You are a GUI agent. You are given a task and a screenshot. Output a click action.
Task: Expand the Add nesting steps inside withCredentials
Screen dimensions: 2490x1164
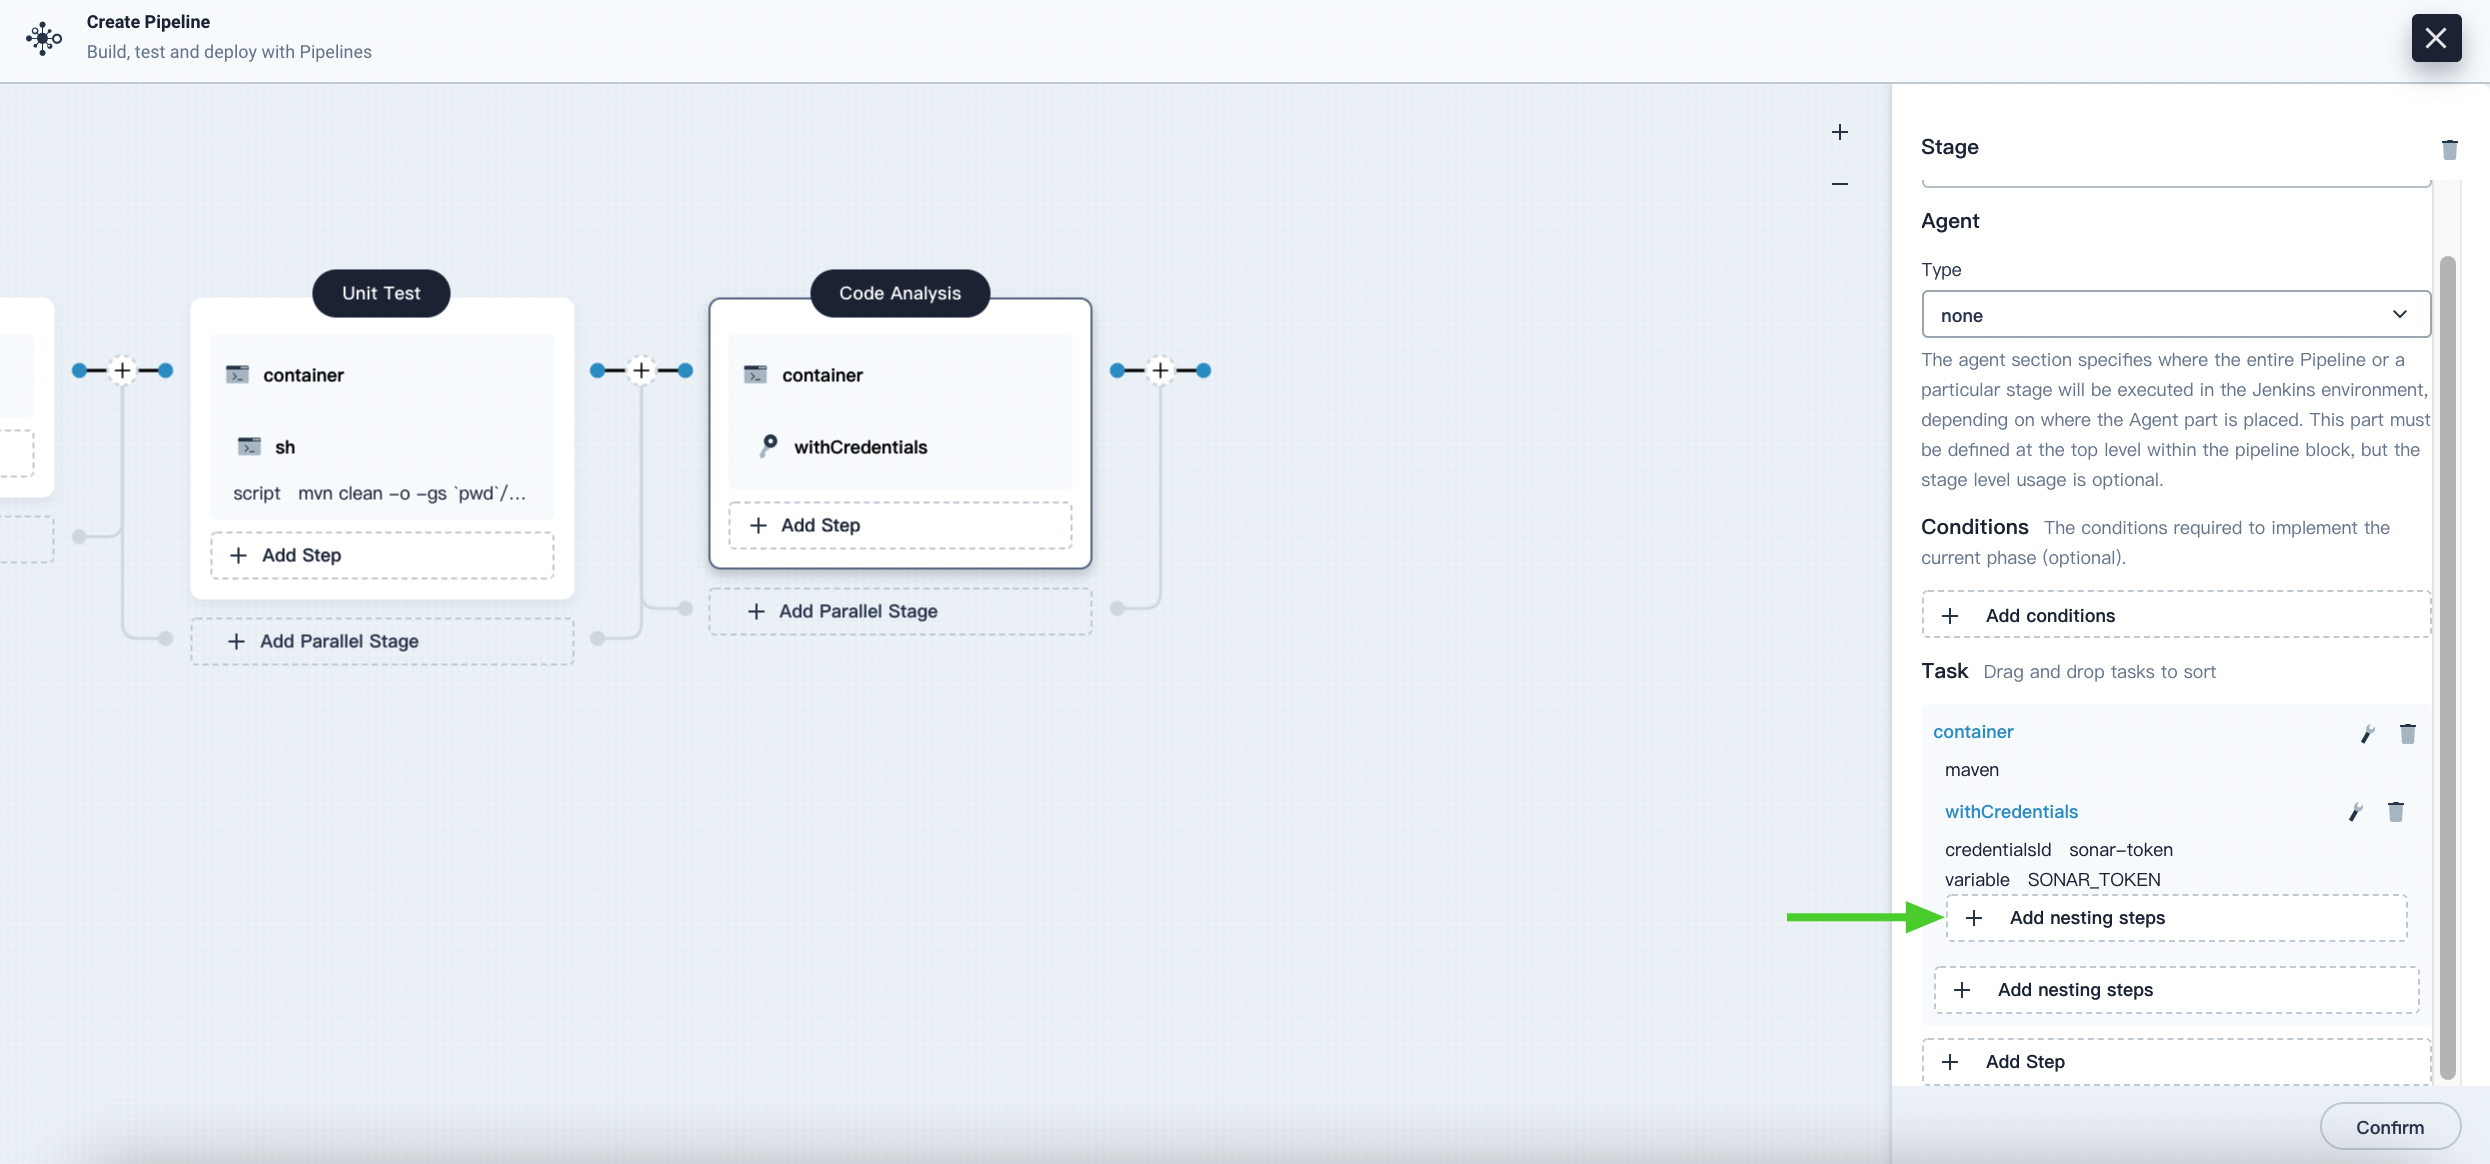2176,916
